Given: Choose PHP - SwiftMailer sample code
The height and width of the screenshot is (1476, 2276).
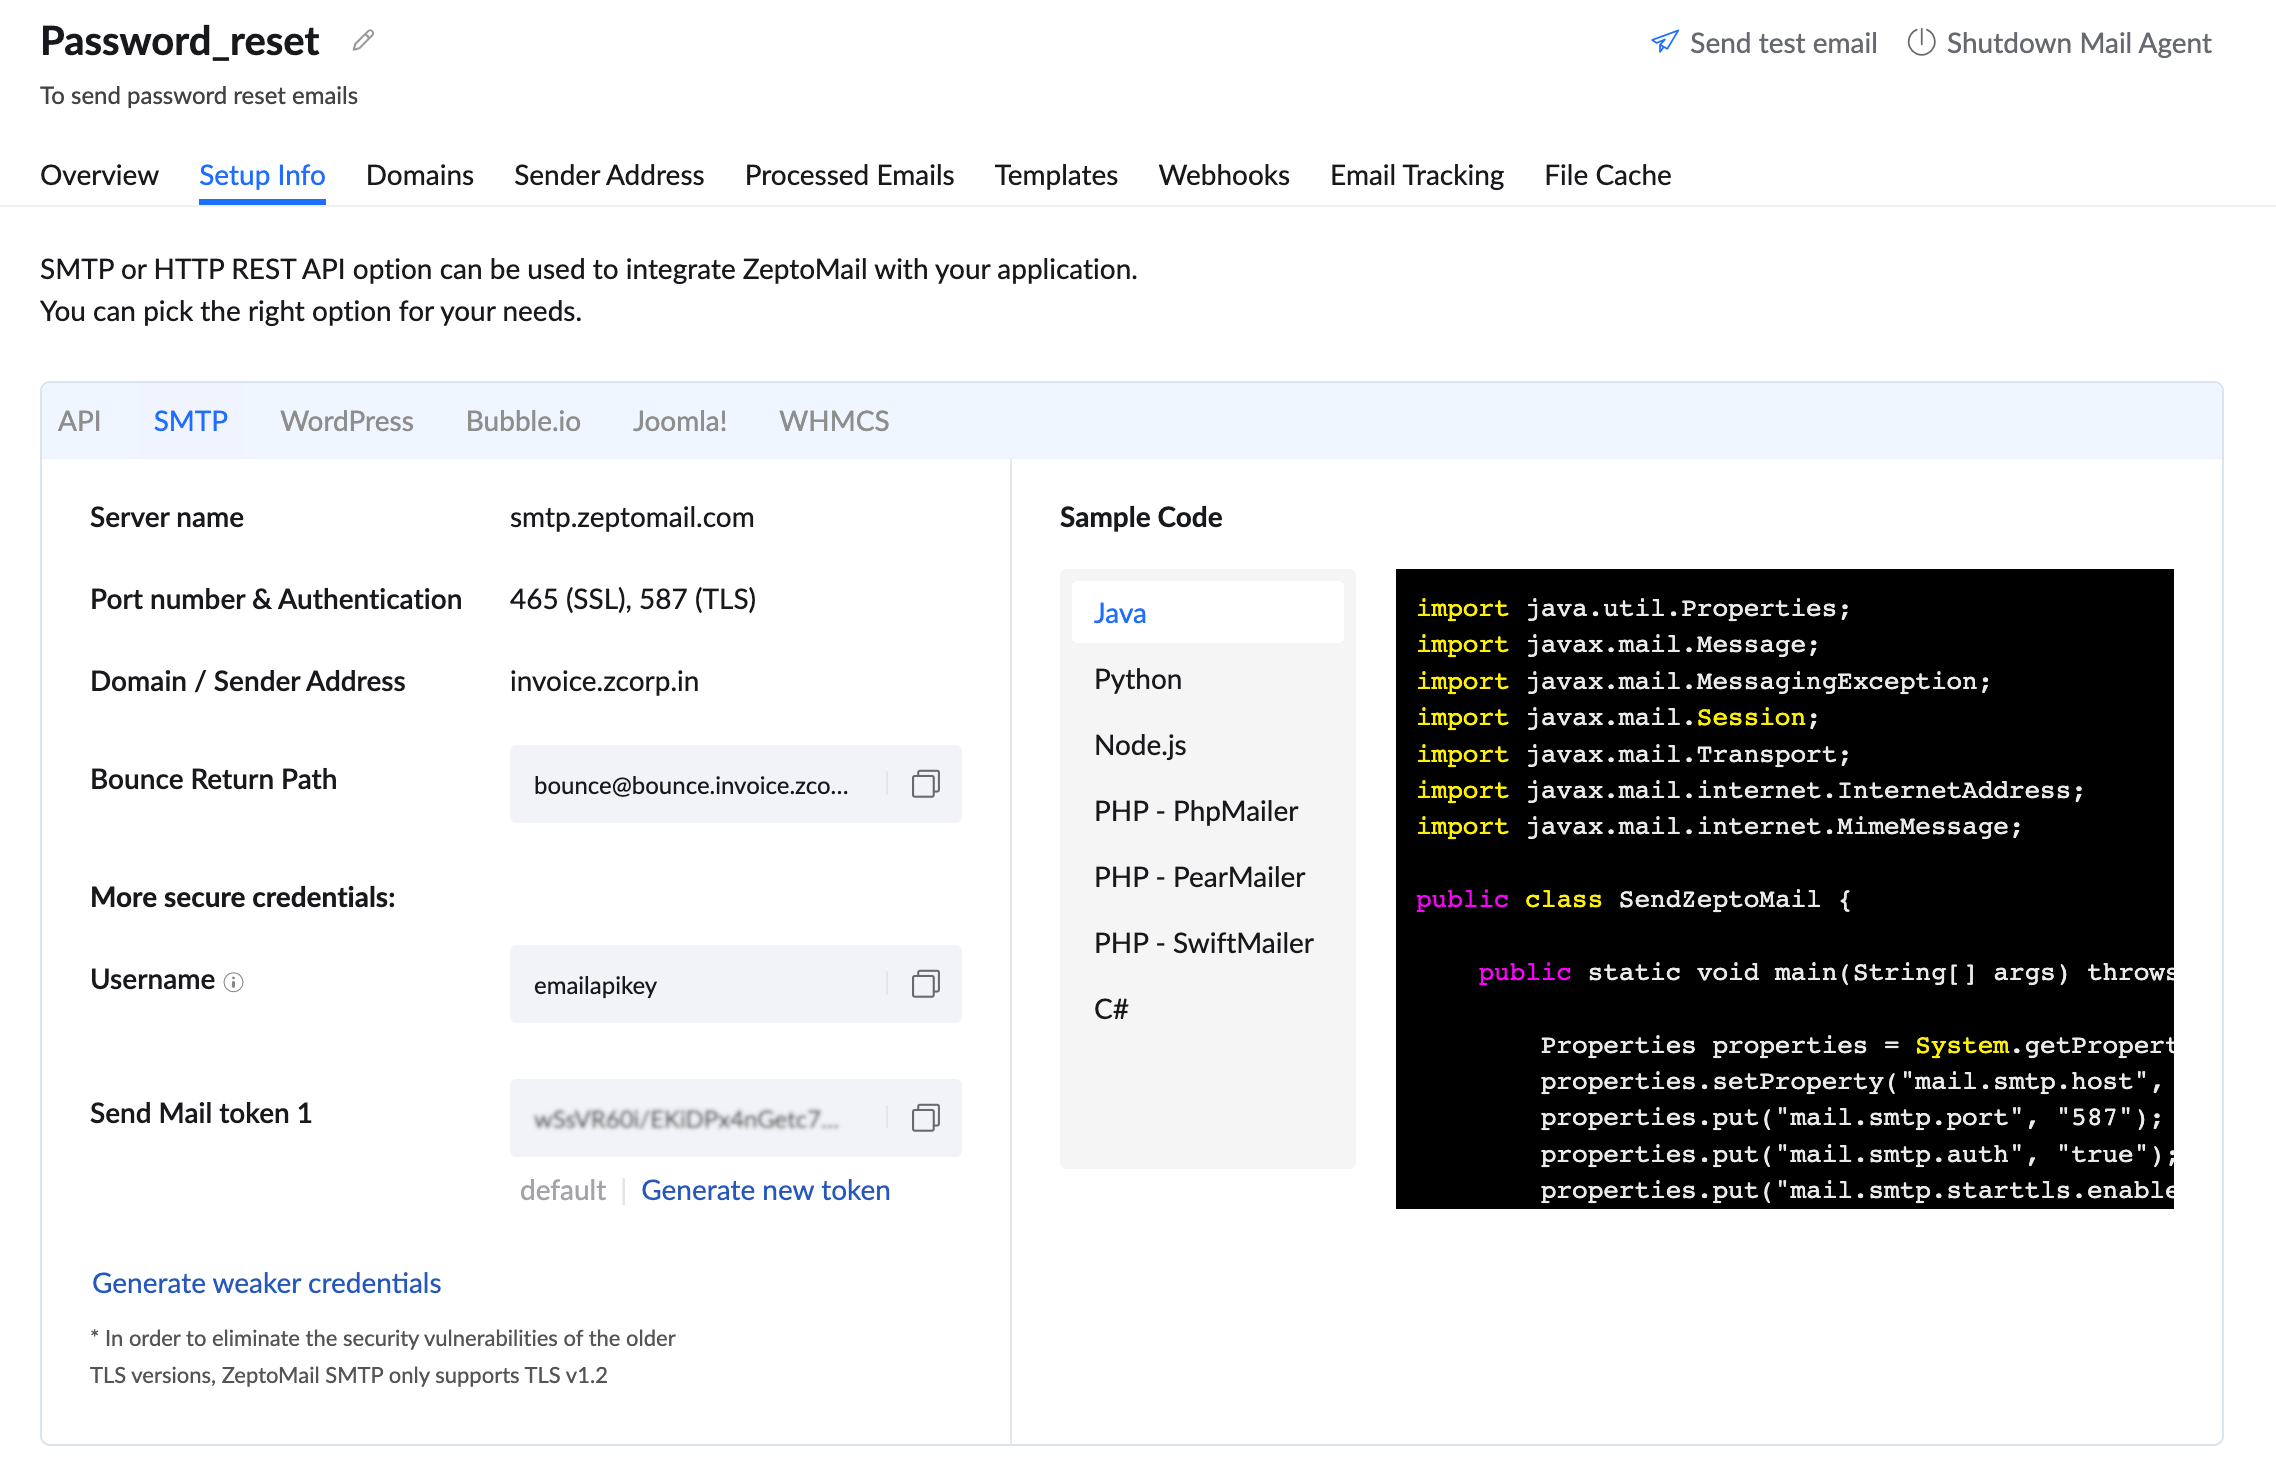Looking at the screenshot, I should tap(1203, 943).
